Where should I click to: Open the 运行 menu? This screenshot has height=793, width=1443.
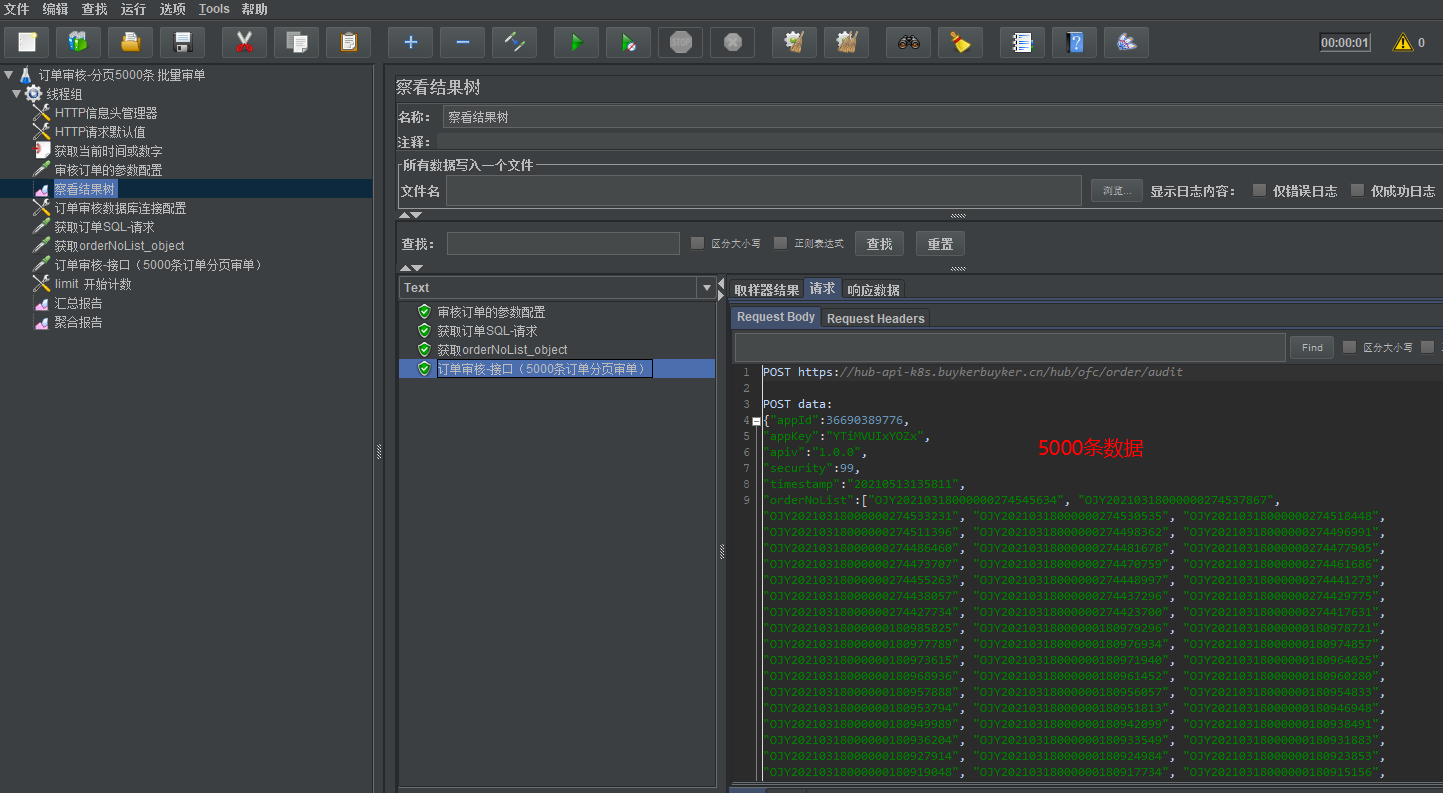(133, 9)
